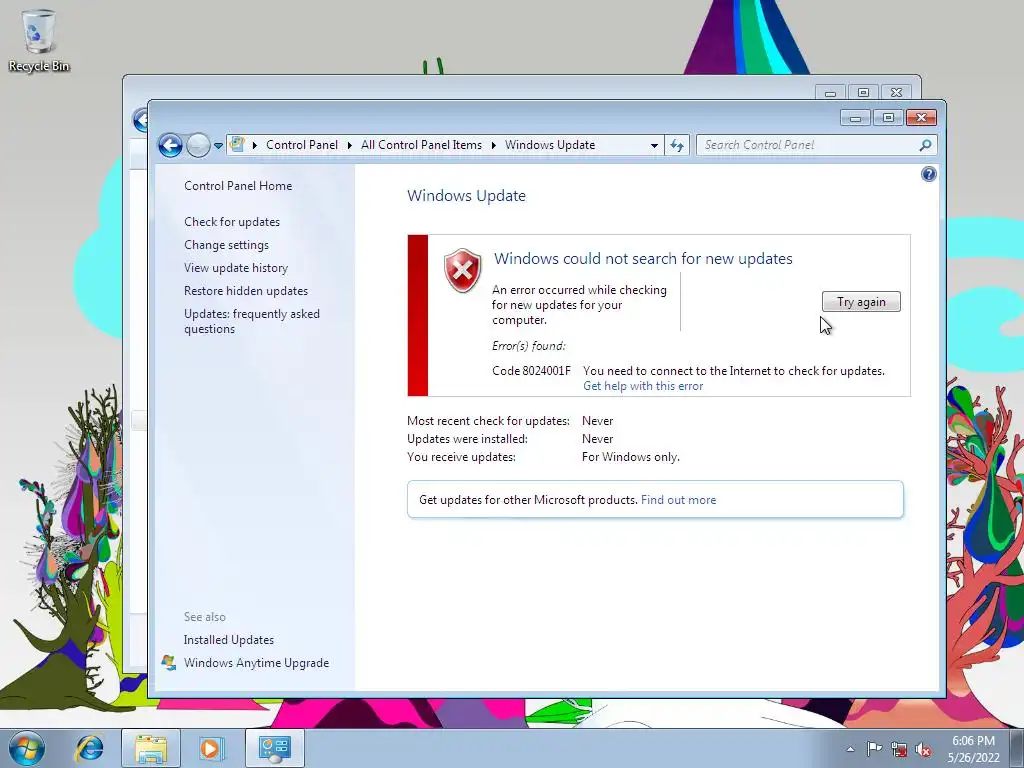Select Control Panel breadcrumb
Viewport: 1024px width, 768px height.
302,145
